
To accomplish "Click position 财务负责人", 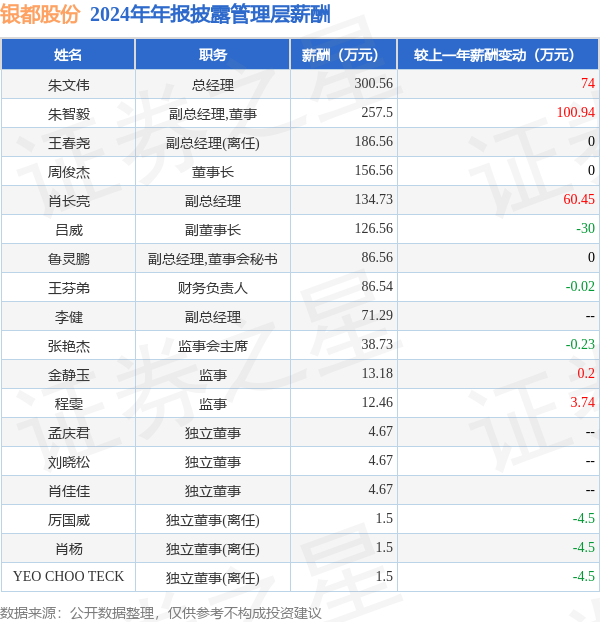I will (x=213, y=288).
